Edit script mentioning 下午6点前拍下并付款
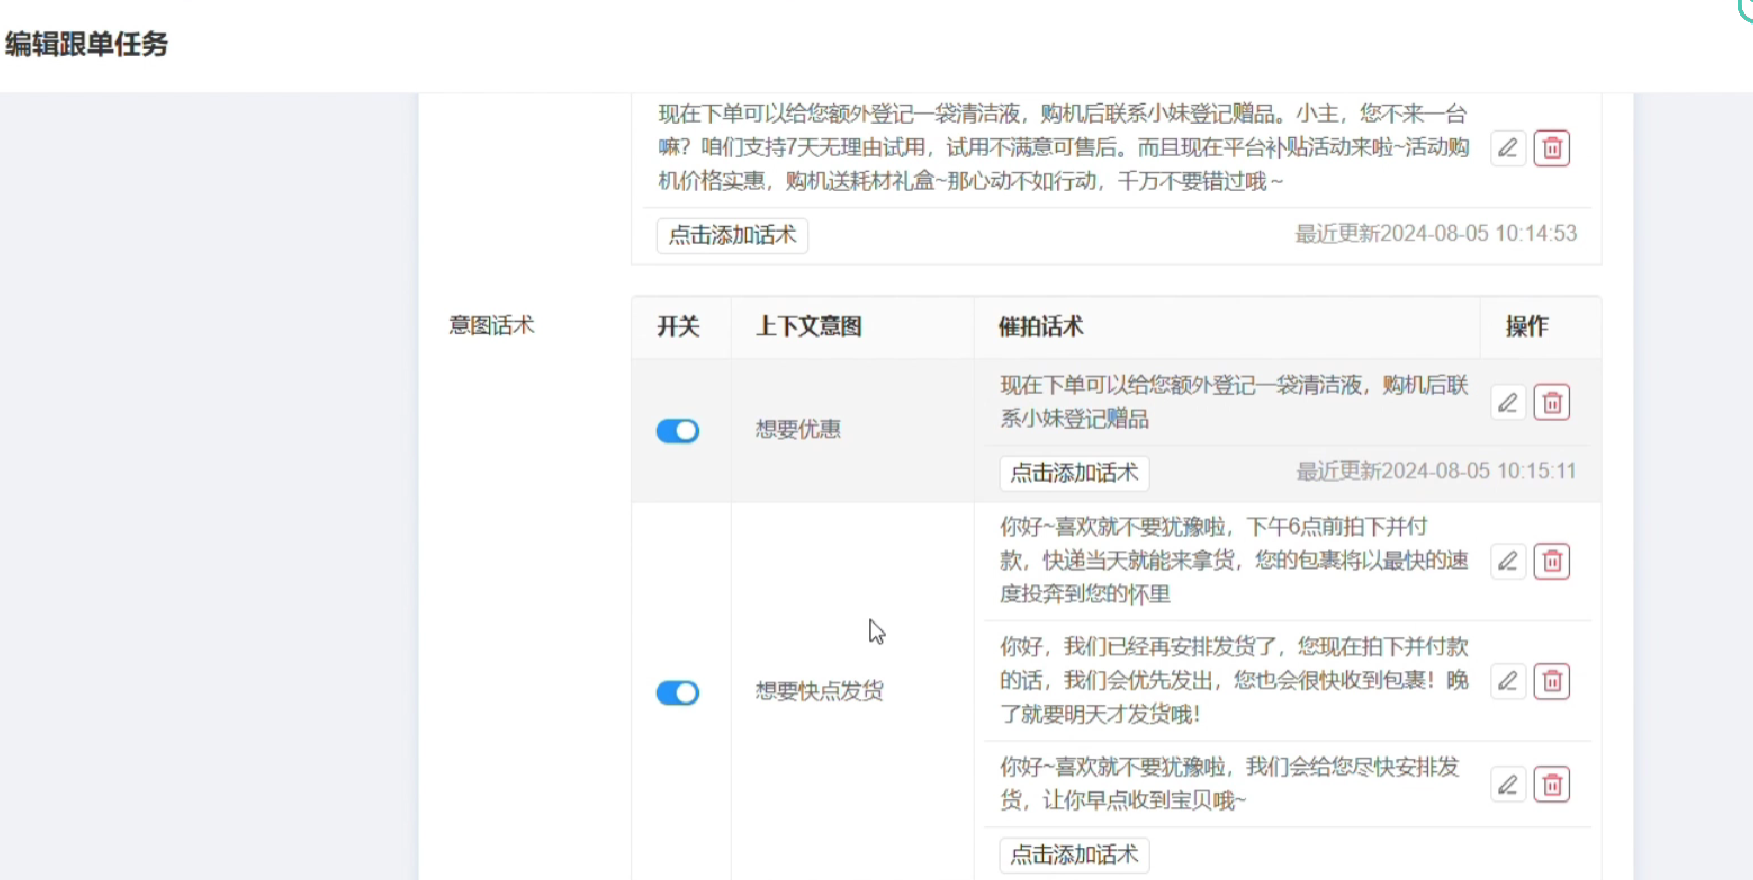This screenshot has width=1753, height=880. 1508,561
